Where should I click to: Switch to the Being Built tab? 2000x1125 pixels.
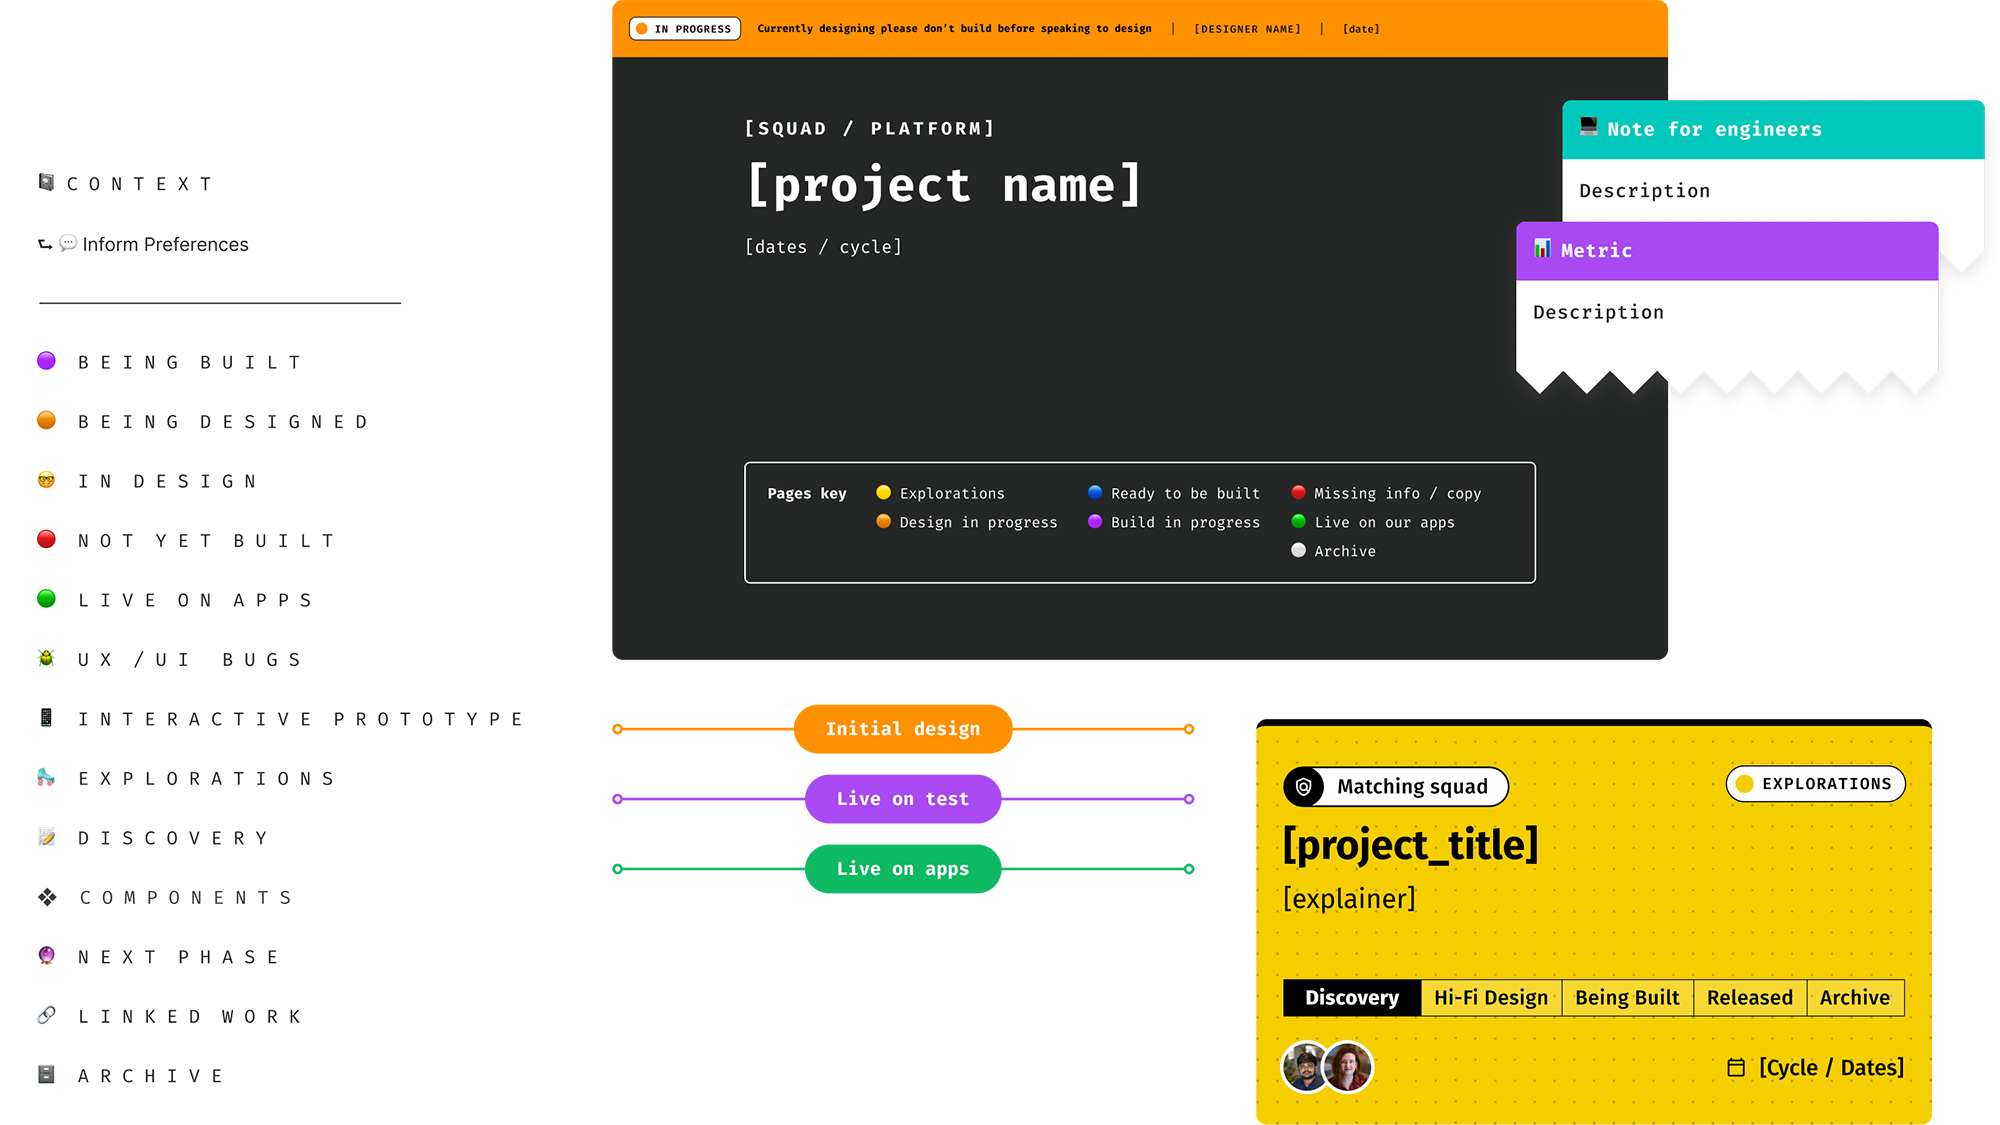point(1627,998)
